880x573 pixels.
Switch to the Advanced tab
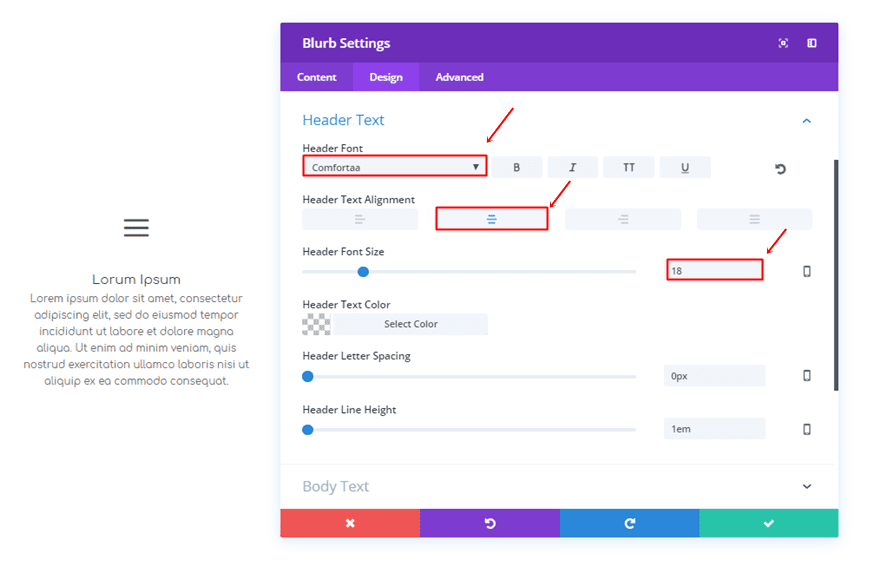click(459, 77)
